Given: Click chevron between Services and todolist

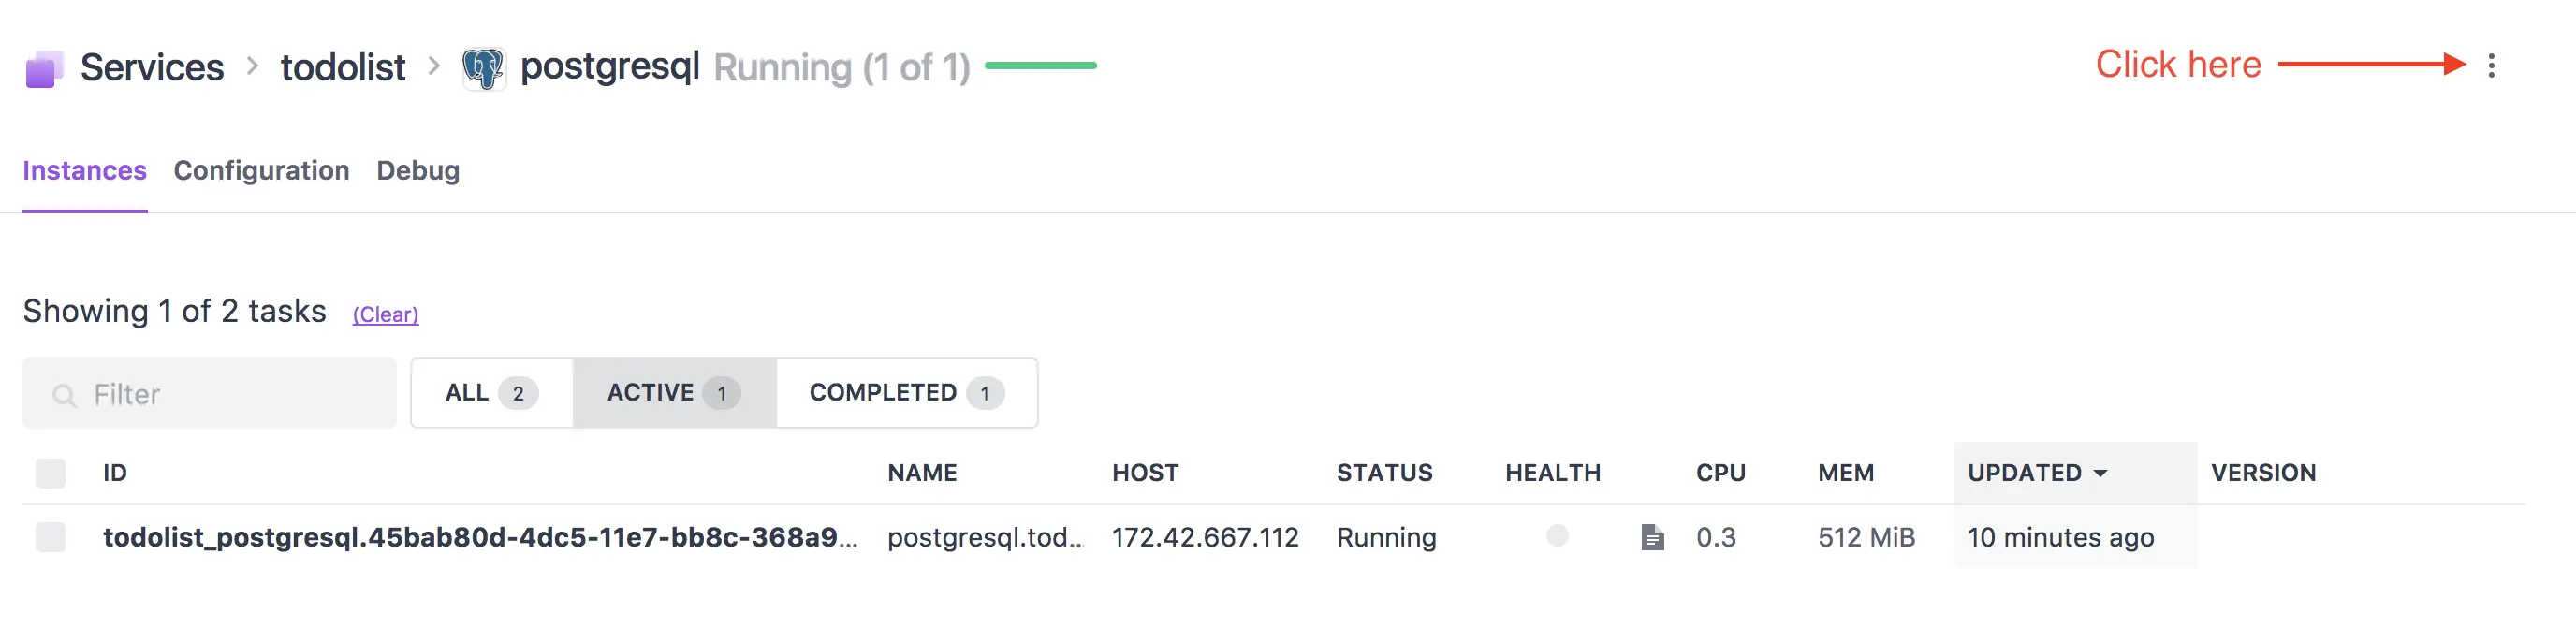Looking at the screenshot, I should [x=252, y=67].
